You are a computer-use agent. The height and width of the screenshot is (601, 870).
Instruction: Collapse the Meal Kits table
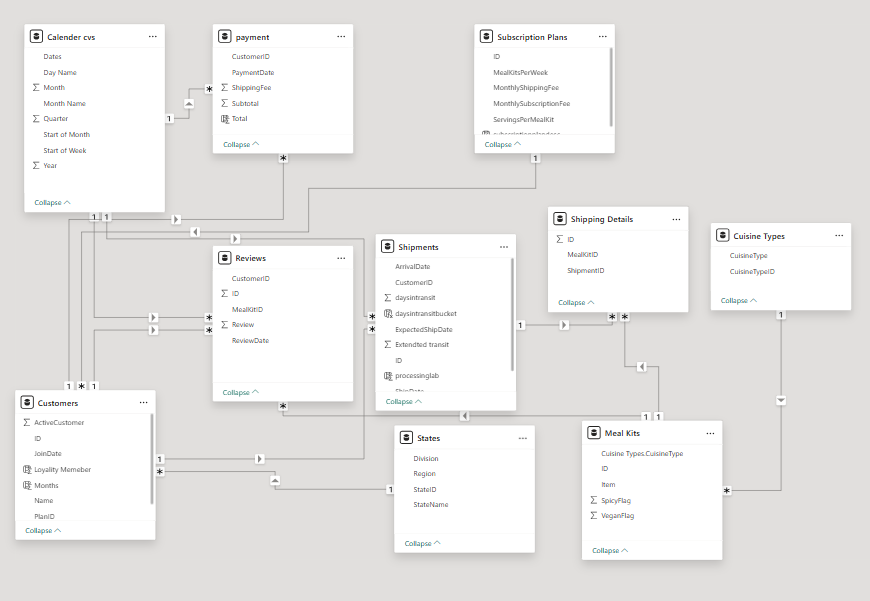[610, 550]
